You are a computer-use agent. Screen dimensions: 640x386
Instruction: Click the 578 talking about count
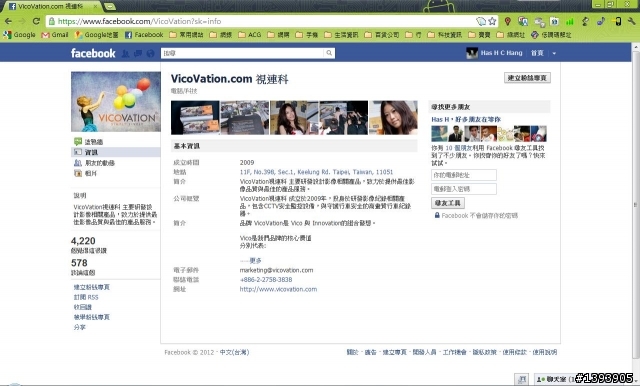coord(79,263)
